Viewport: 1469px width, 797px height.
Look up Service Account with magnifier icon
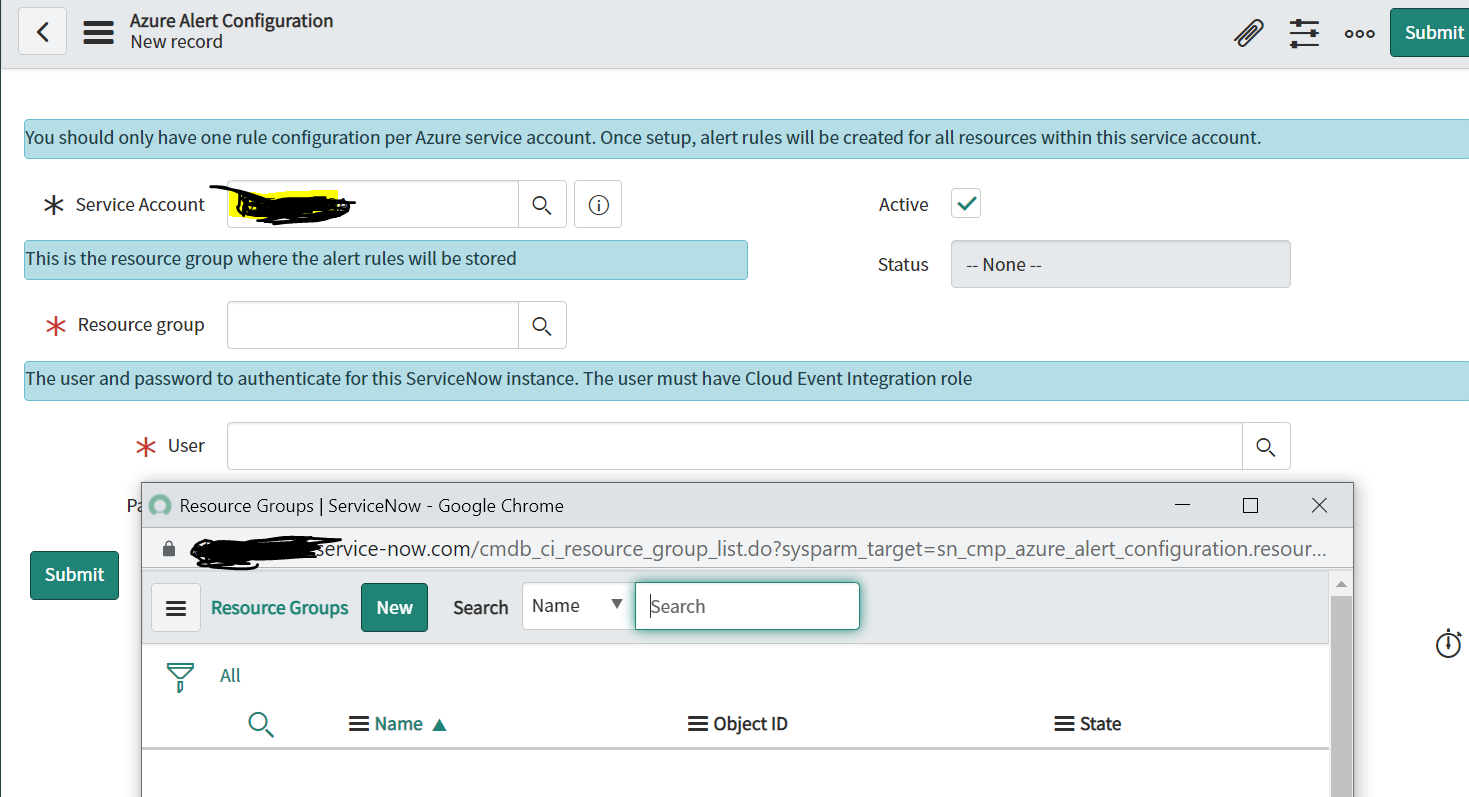[x=542, y=204]
